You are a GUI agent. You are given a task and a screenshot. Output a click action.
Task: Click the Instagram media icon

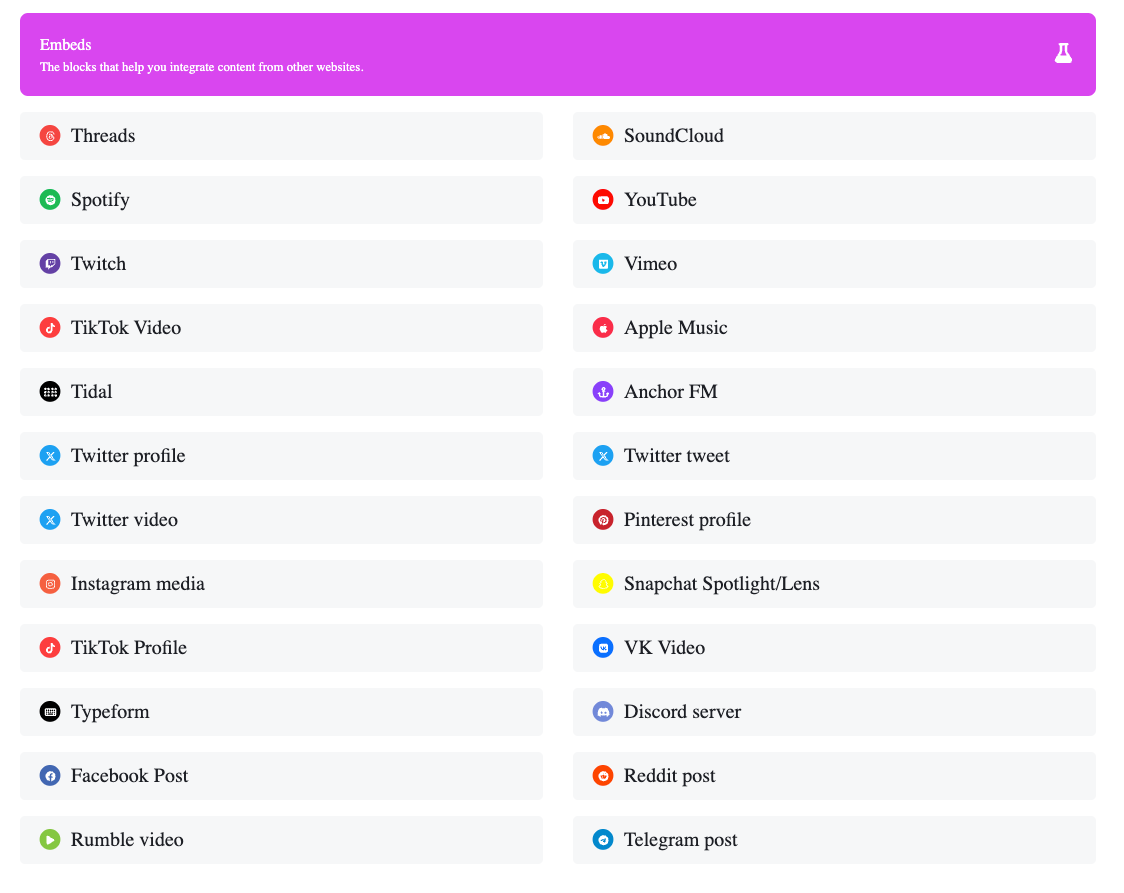click(x=50, y=583)
